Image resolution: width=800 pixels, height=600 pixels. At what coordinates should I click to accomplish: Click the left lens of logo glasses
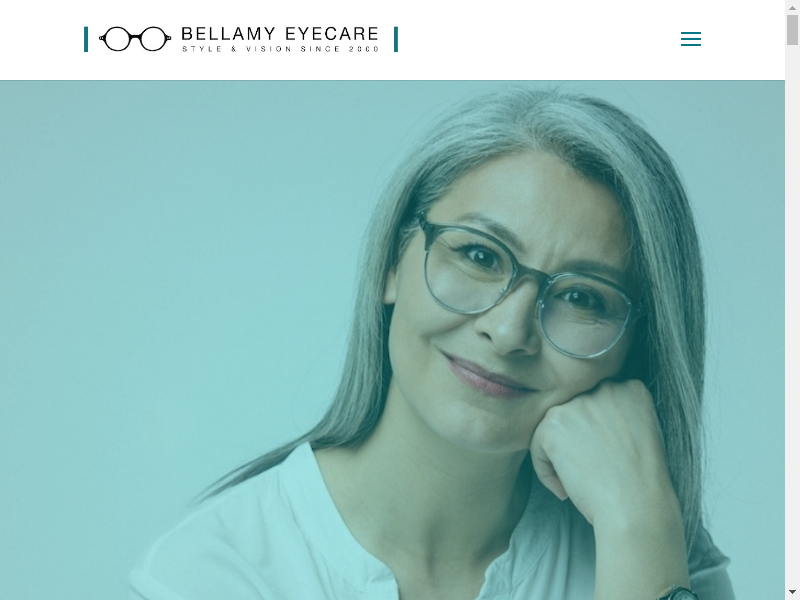[118, 39]
